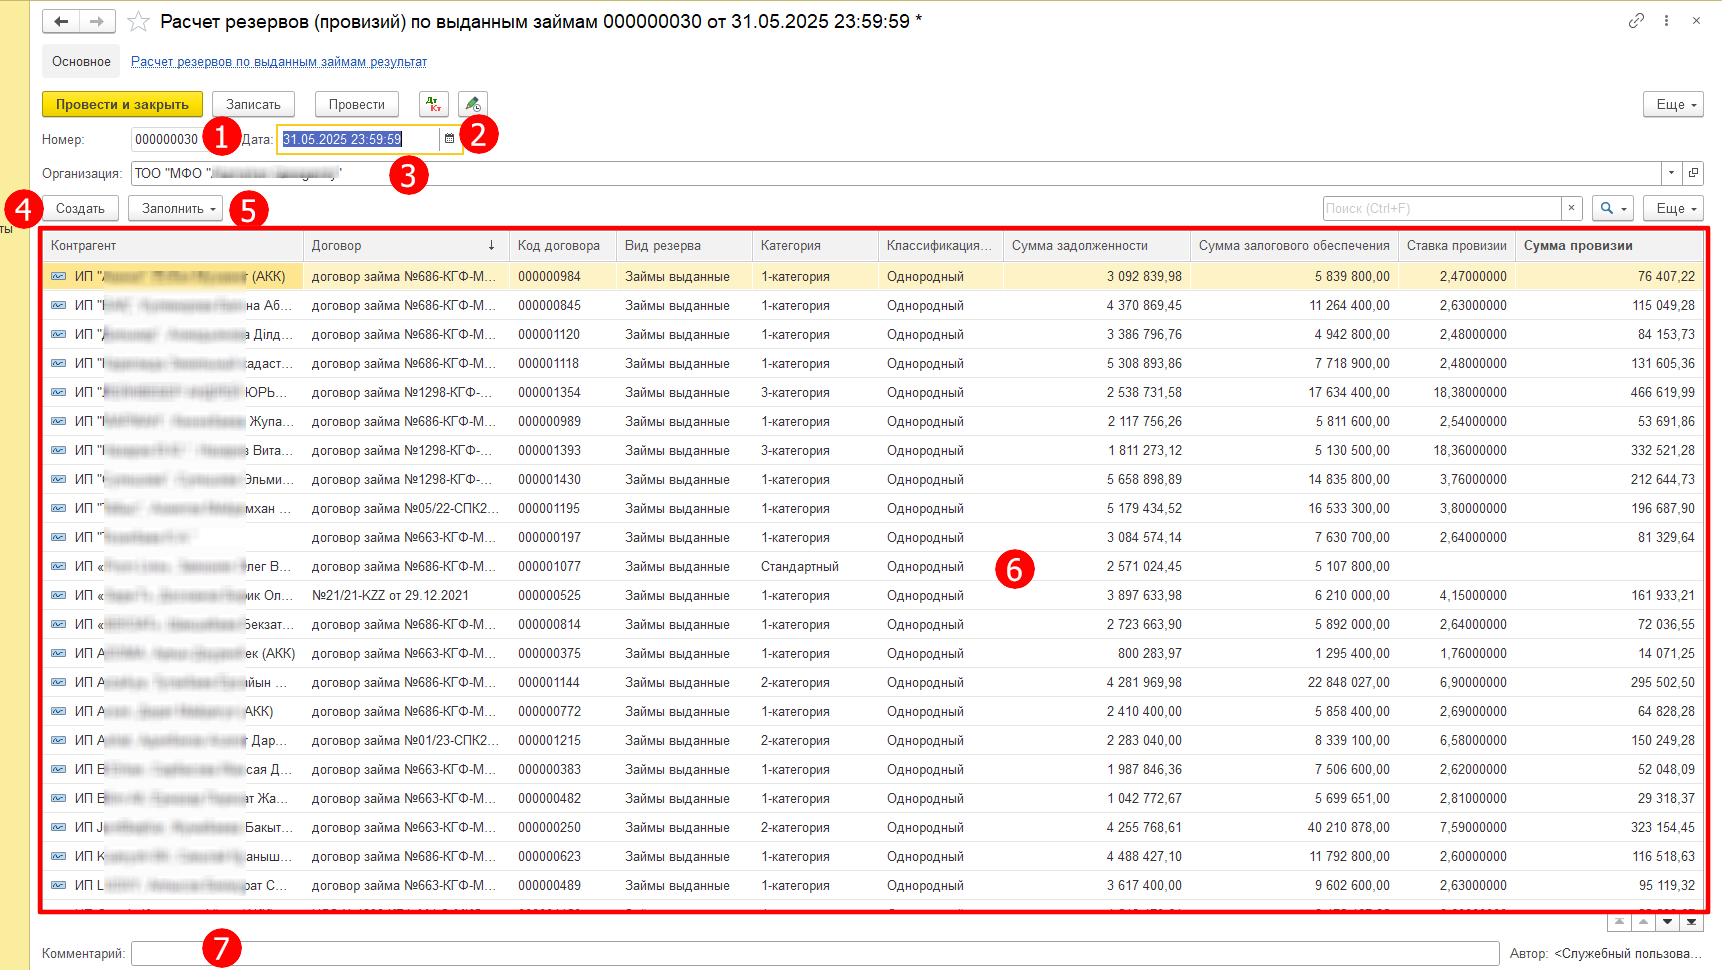Sort by the Вид резерва column header
Image resolution: width=1722 pixels, height=970 pixels.
click(684, 245)
